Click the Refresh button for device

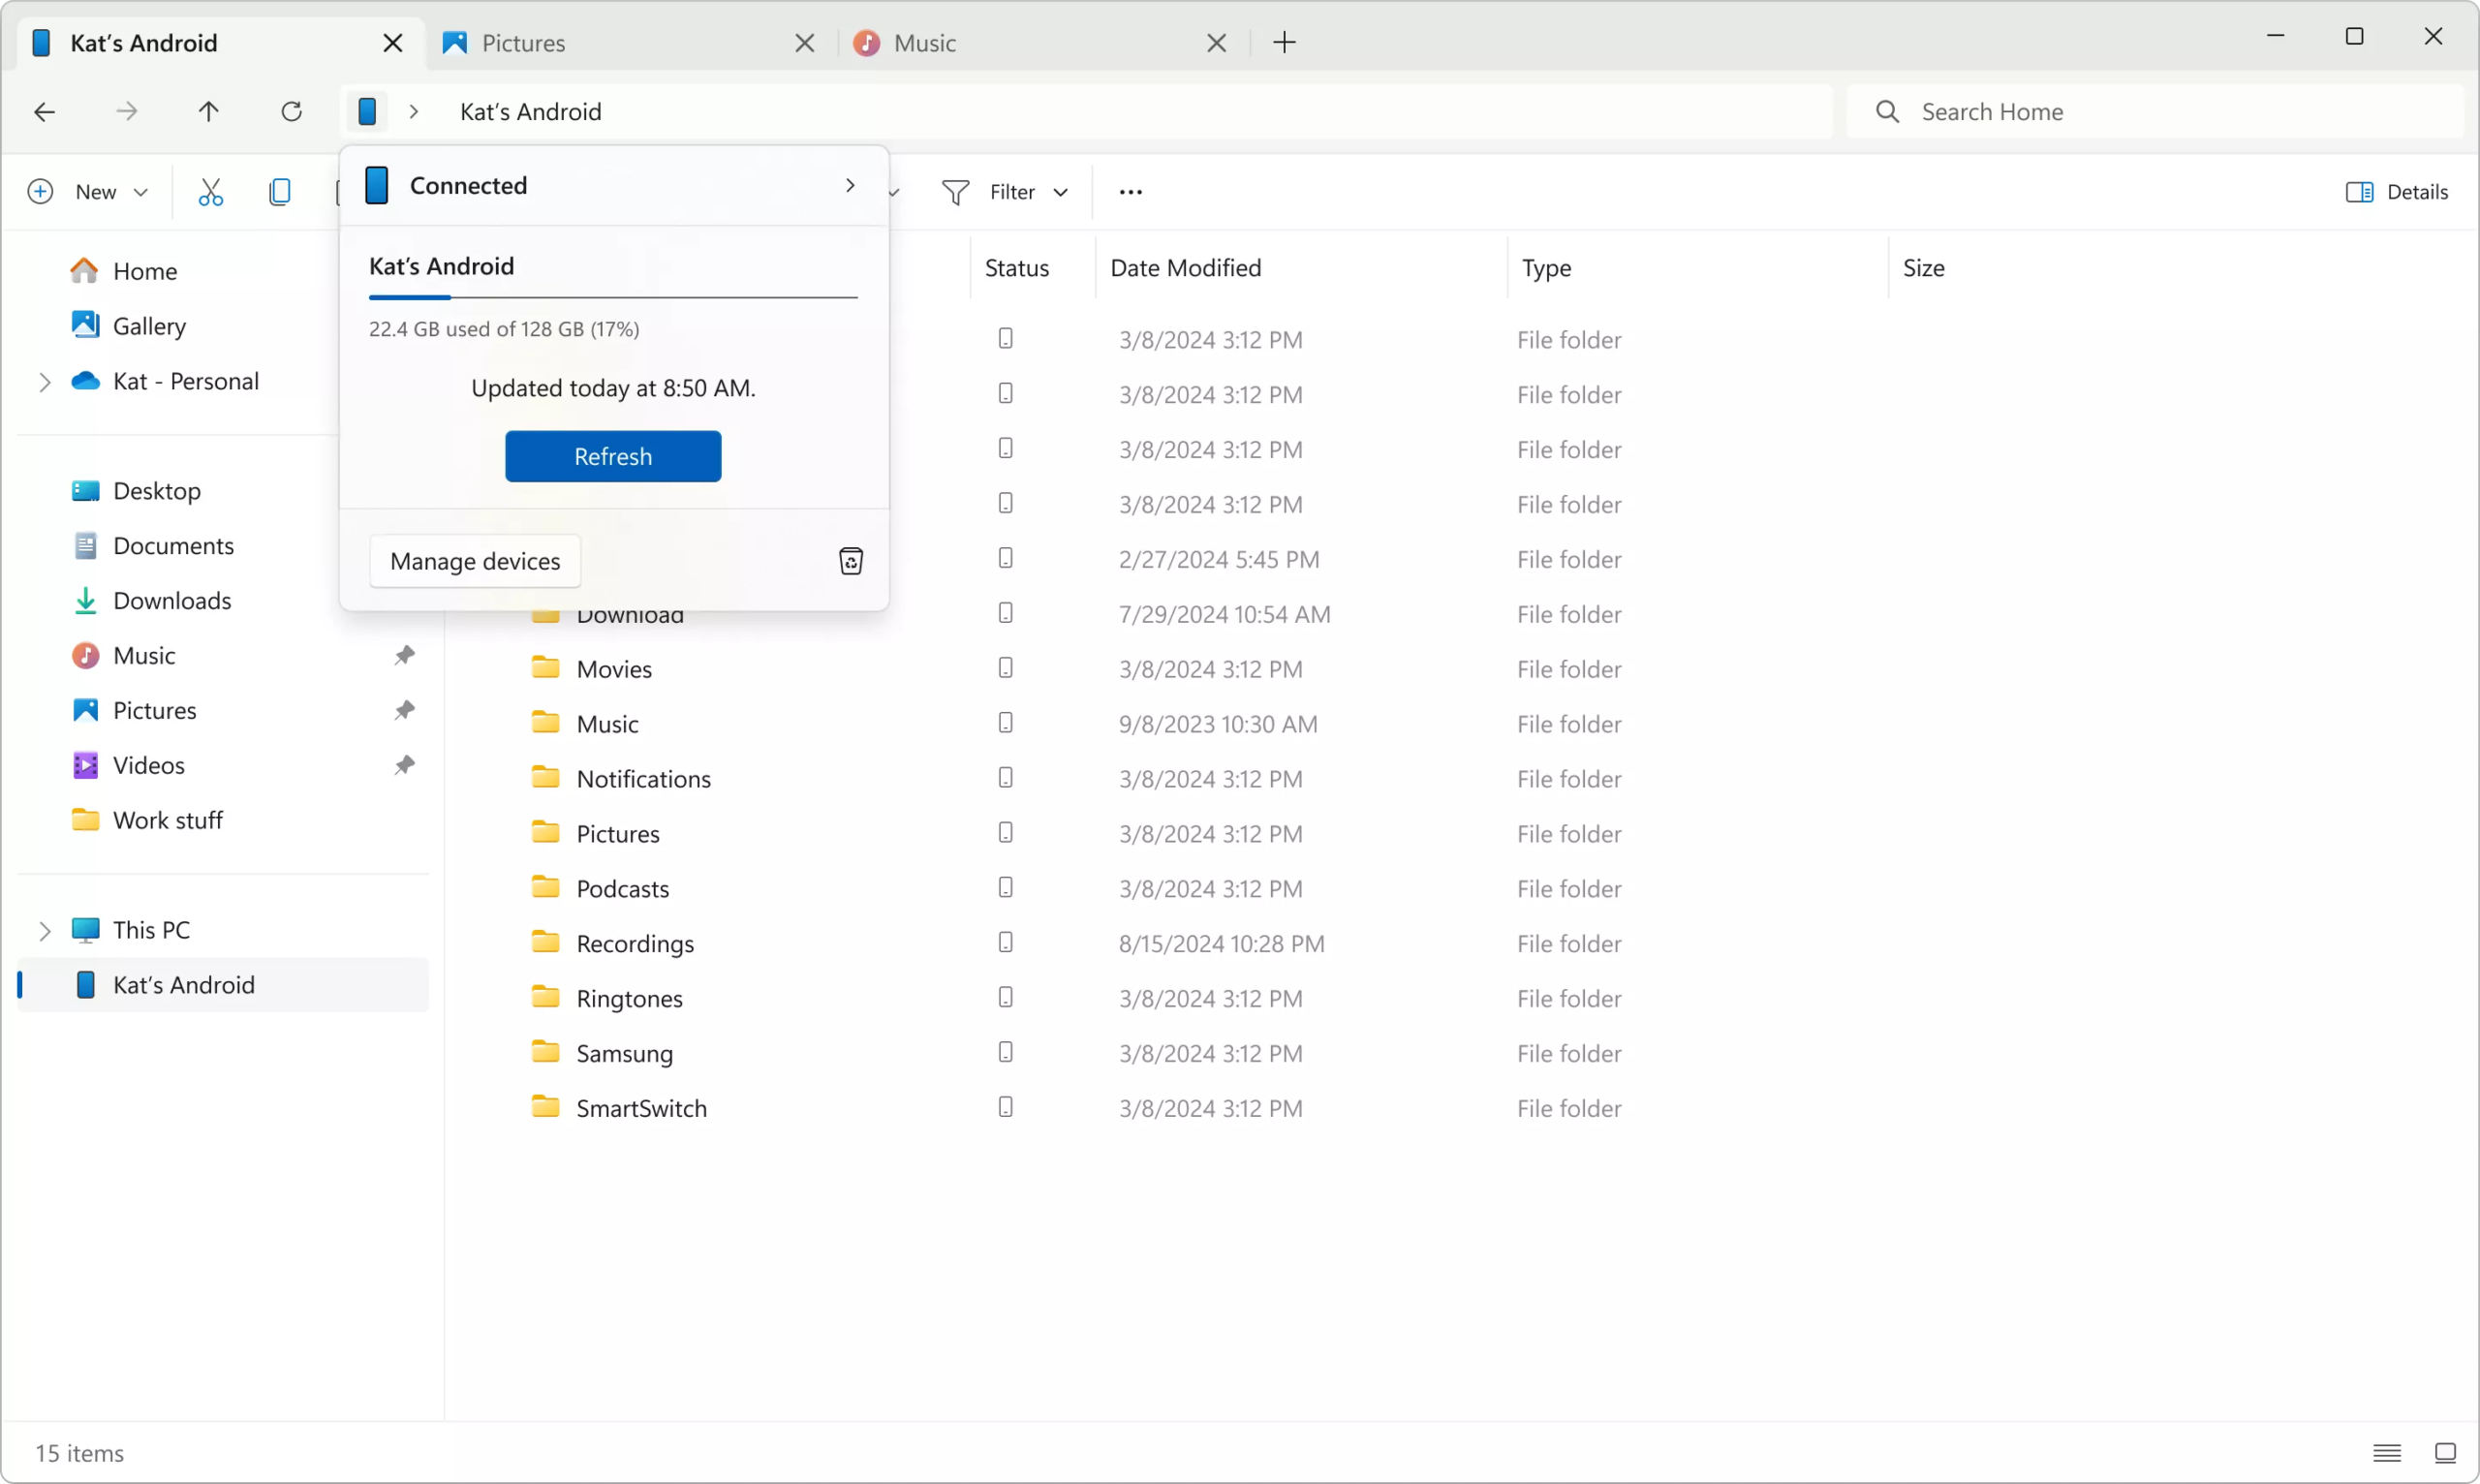[611, 456]
